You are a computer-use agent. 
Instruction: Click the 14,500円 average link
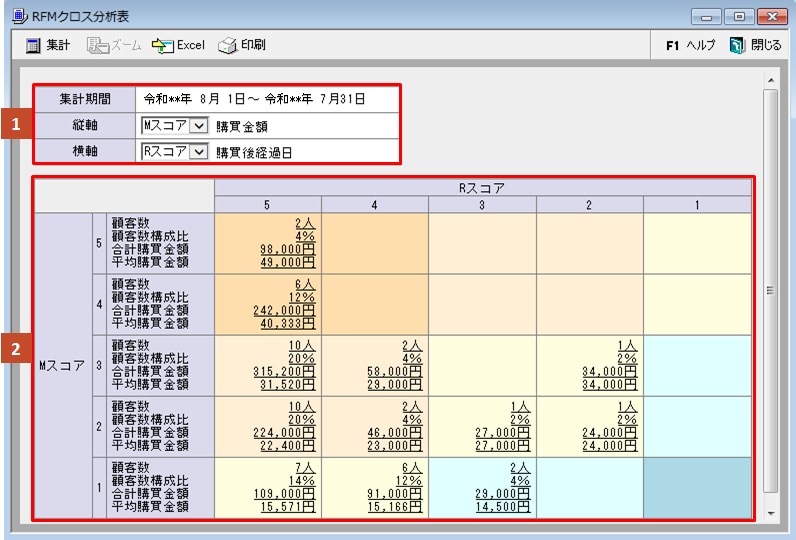coord(503,507)
